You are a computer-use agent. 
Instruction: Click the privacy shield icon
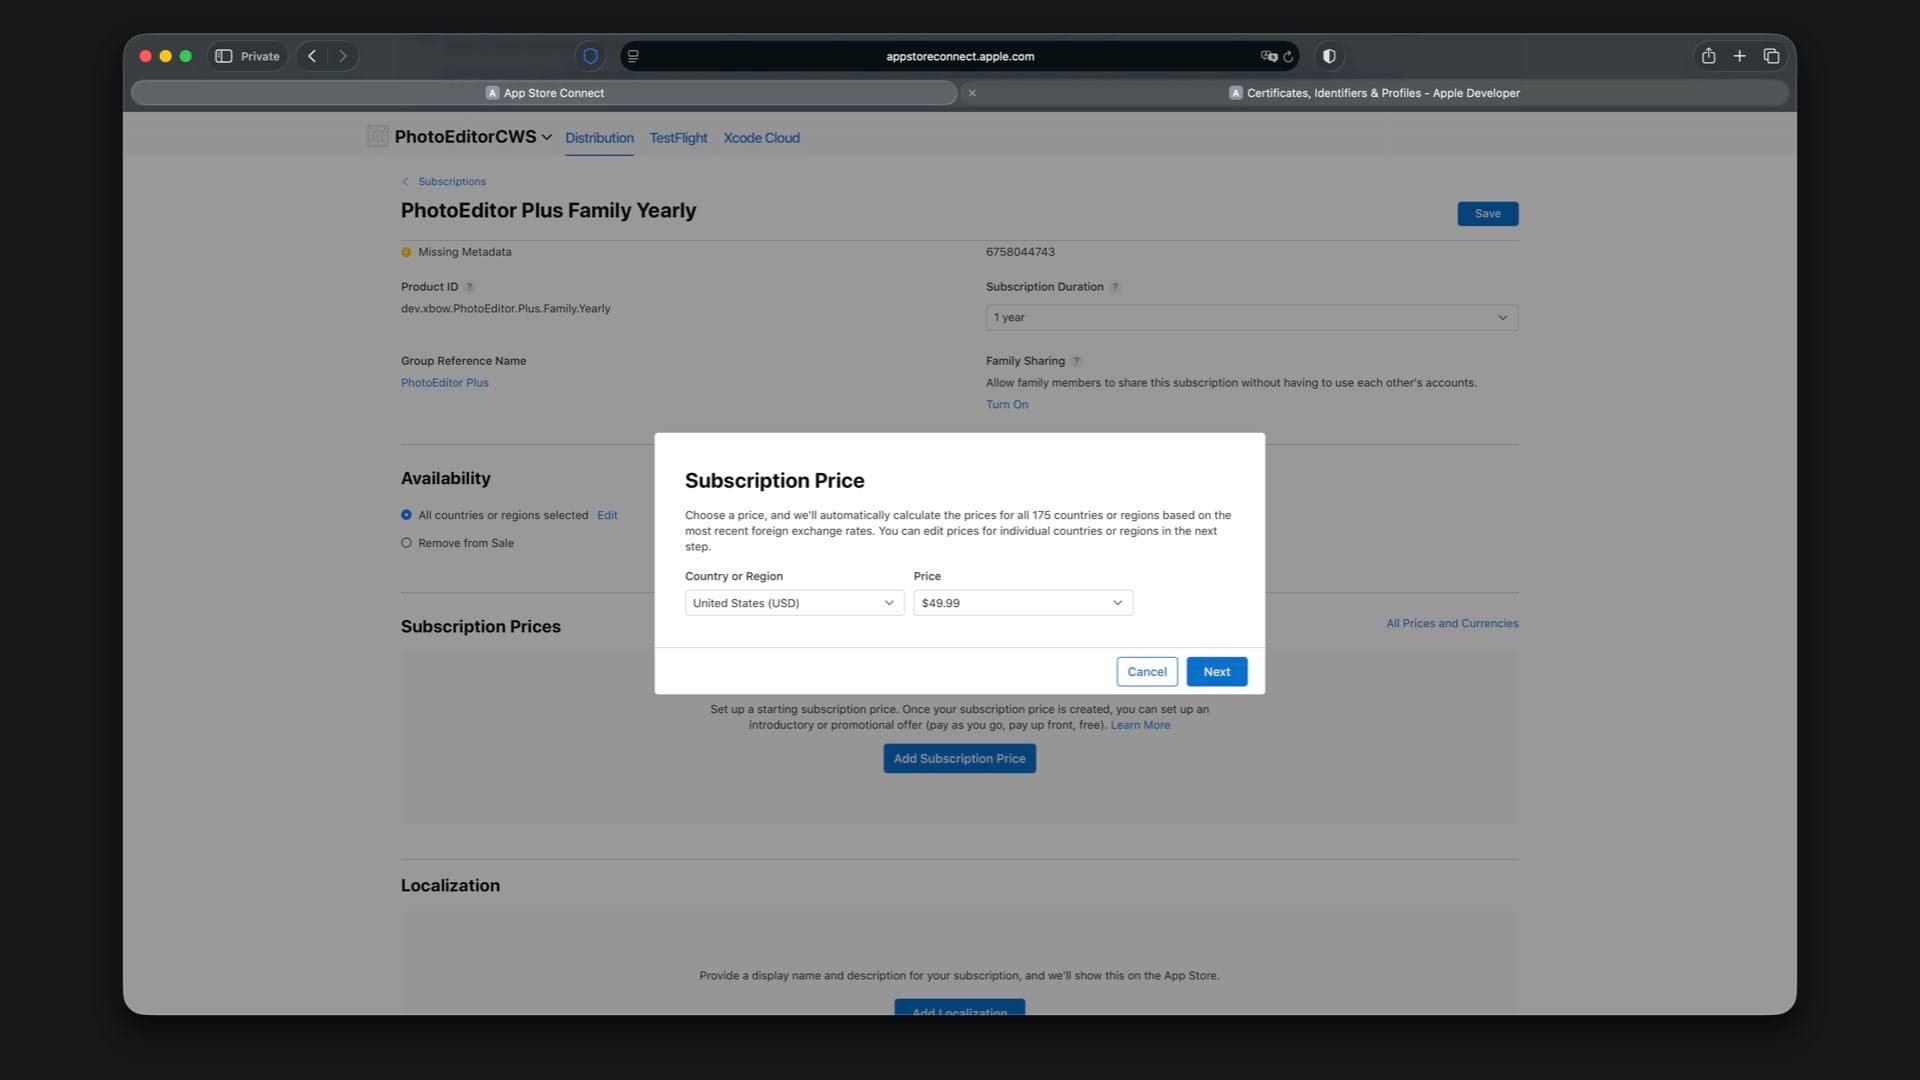[590, 56]
